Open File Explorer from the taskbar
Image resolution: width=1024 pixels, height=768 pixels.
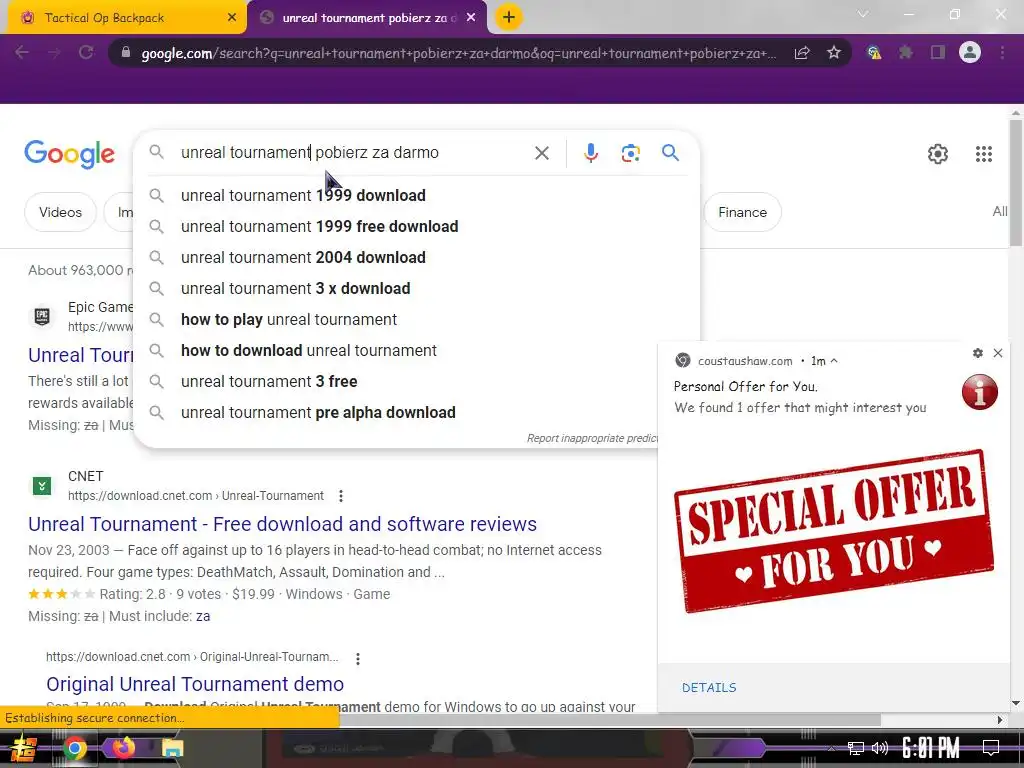pos(172,748)
